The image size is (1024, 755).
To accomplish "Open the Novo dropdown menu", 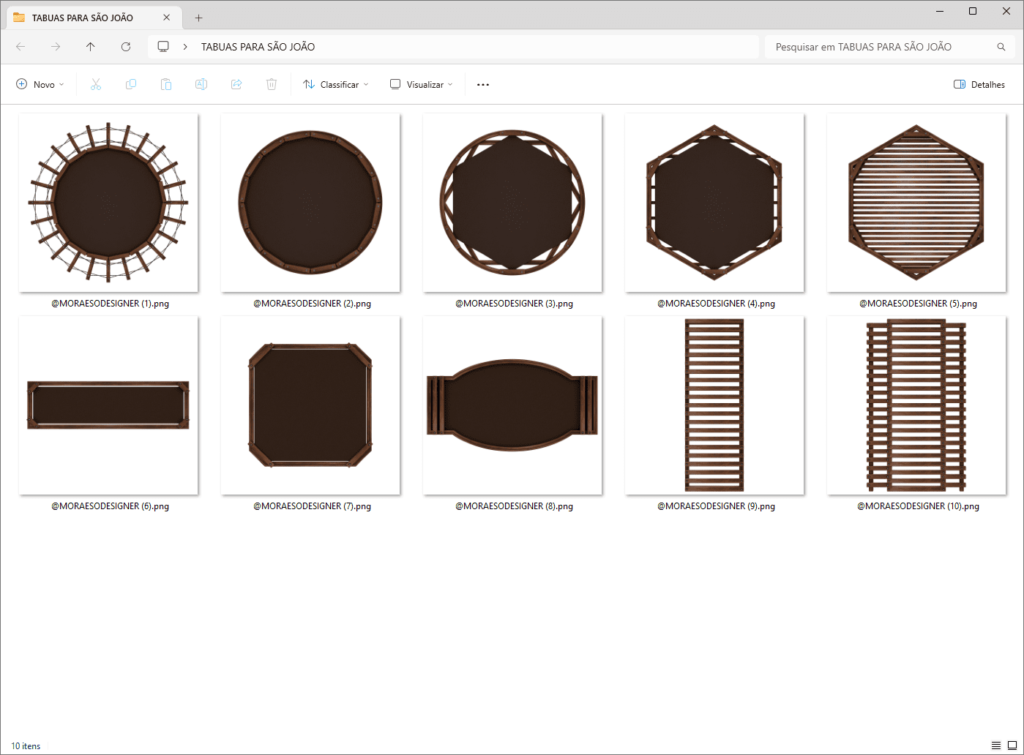I will point(40,84).
